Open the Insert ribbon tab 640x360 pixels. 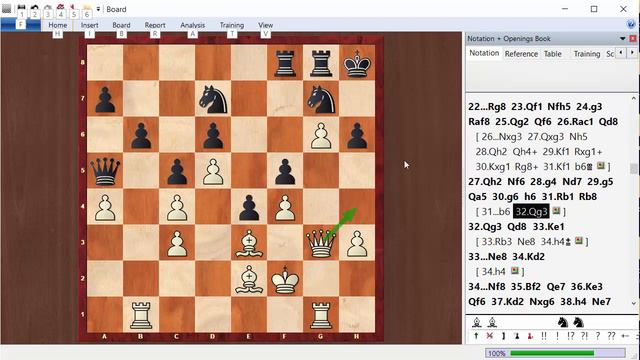tap(89, 25)
